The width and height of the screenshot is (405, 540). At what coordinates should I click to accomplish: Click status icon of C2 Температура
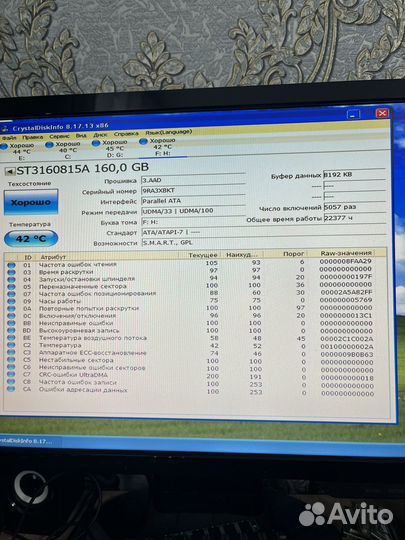click(x=11, y=345)
